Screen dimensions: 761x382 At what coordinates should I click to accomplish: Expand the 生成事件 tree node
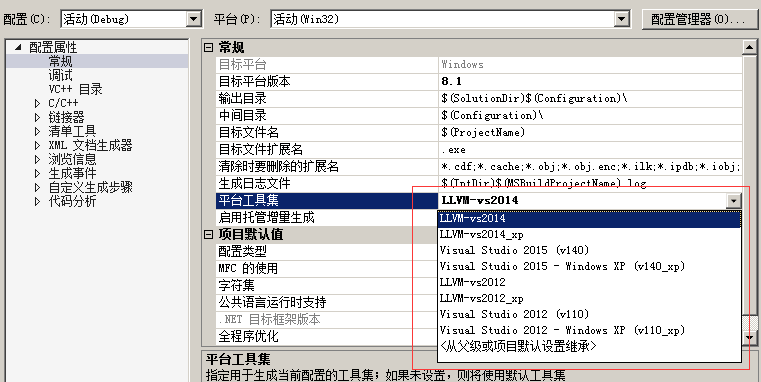37,173
